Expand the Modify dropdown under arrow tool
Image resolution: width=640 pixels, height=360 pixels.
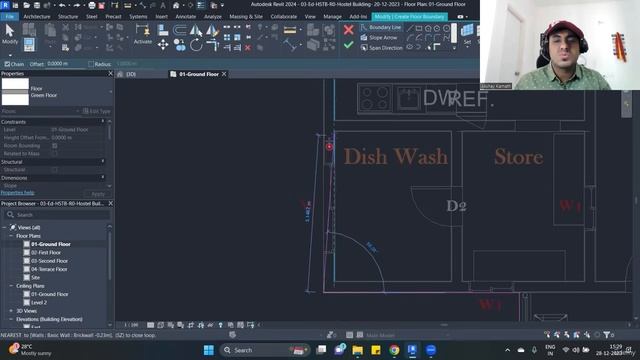(10, 55)
